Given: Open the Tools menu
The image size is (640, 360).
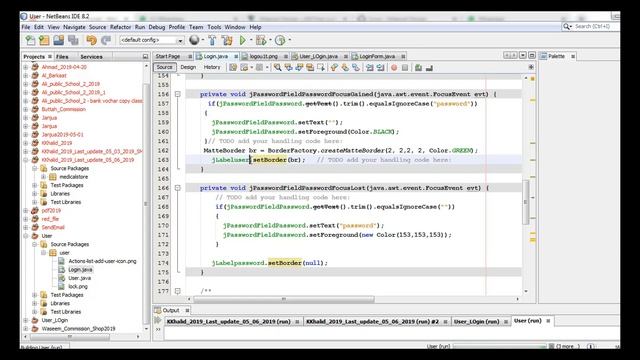Looking at the screenshot, I should [x=214, y=27].
